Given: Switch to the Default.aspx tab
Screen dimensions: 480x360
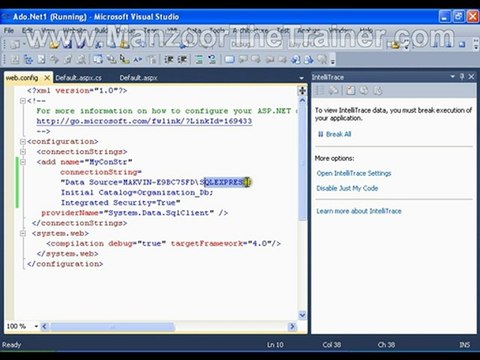Looking at the screenshot, I should [x=138, y=78].
